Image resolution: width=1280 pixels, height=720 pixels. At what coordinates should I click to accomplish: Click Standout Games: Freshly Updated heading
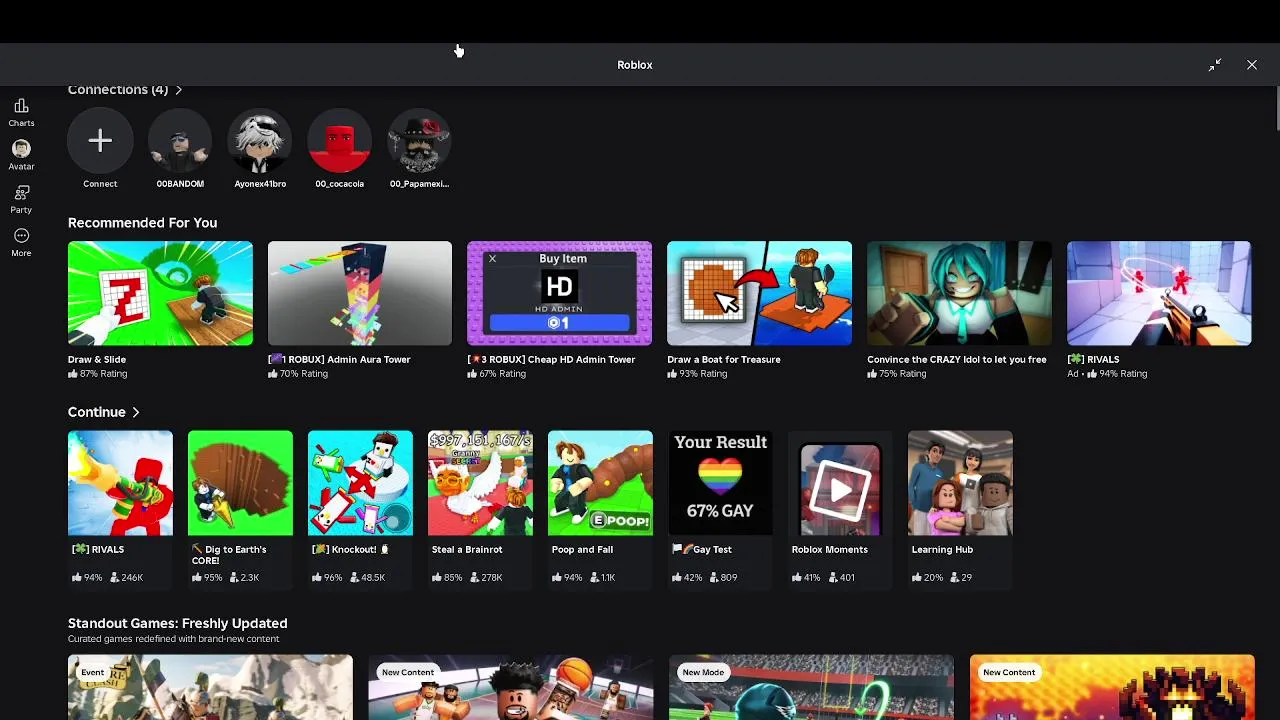178,623
